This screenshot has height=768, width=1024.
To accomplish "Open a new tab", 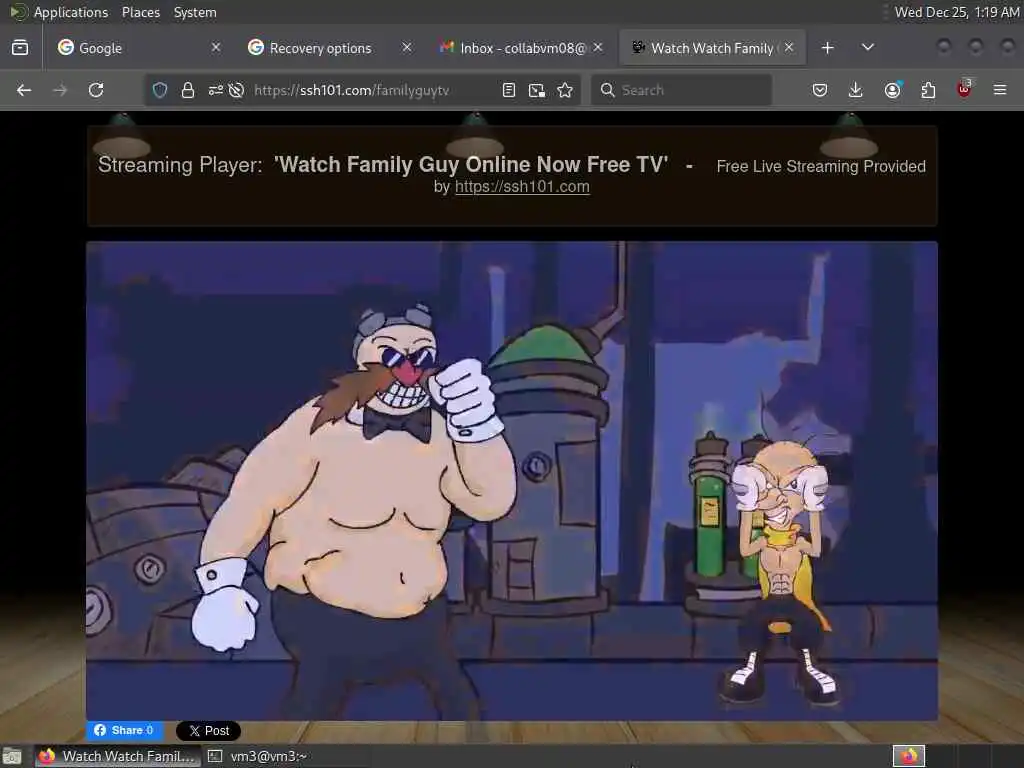I will (827, 48).
